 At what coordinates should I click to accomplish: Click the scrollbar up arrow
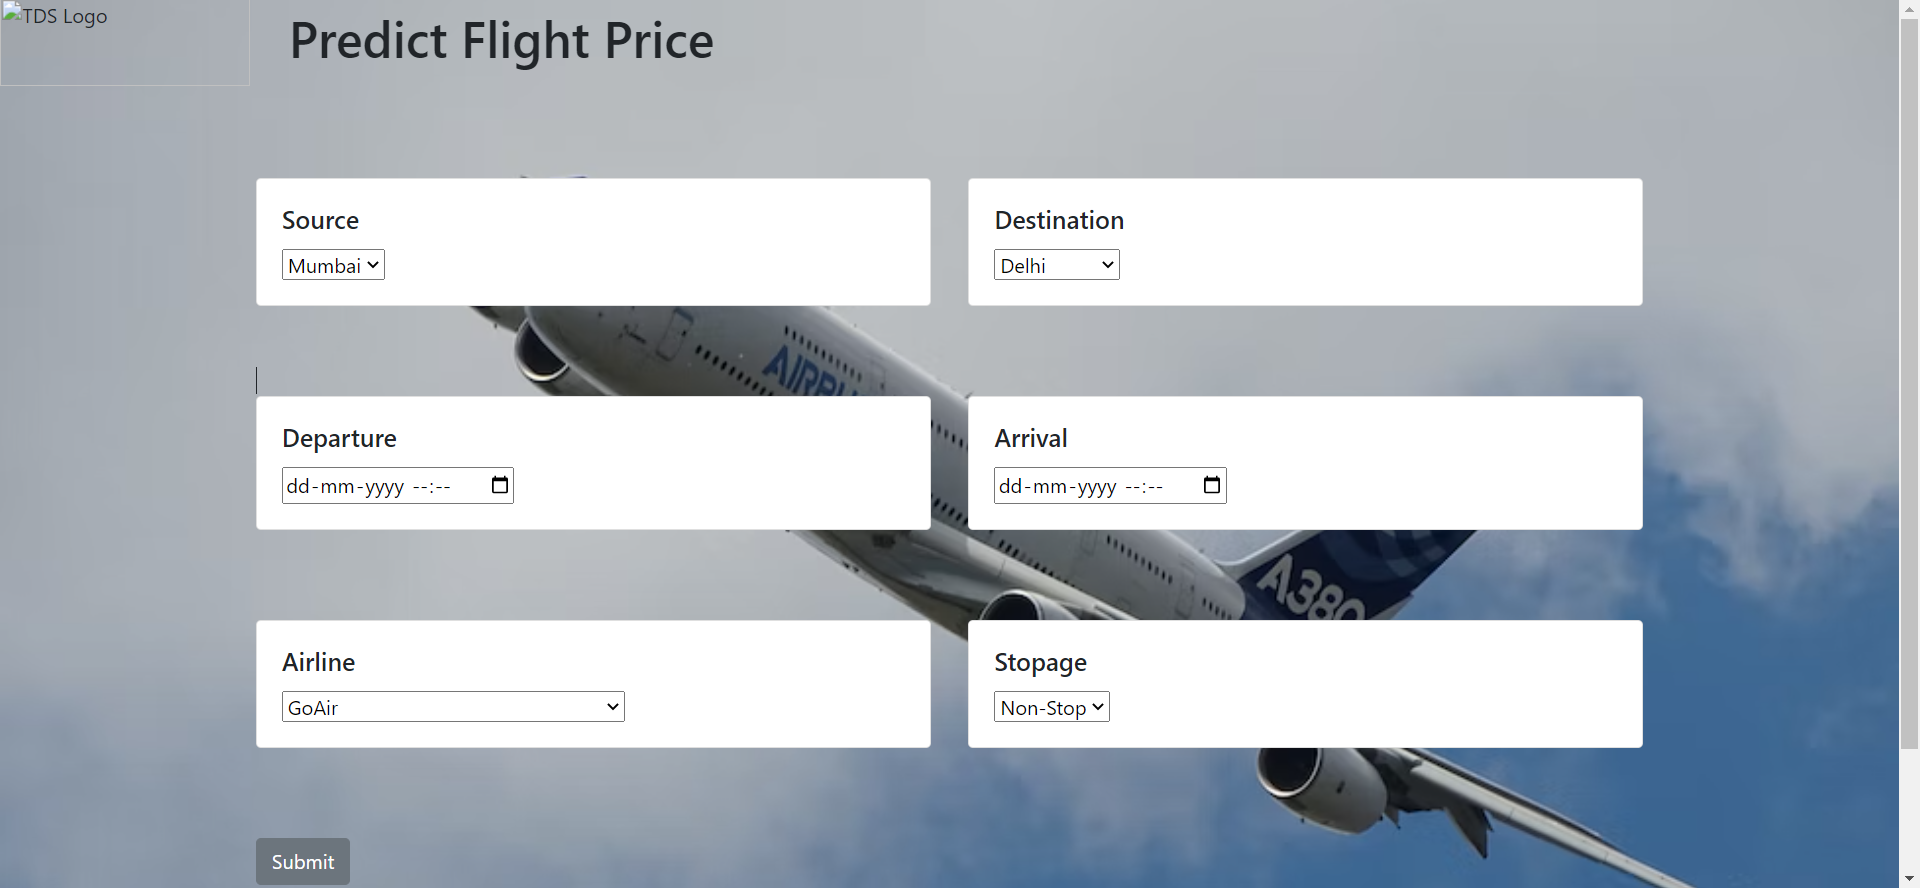(1910, 9)
